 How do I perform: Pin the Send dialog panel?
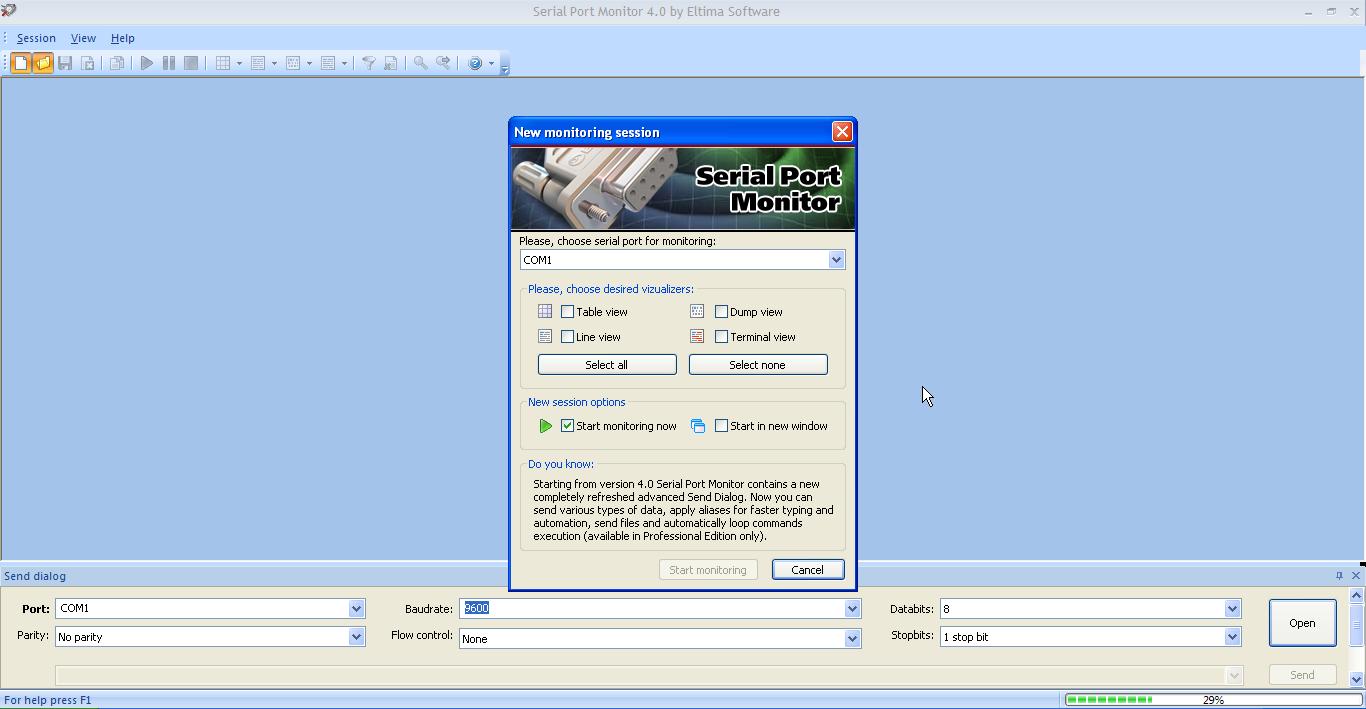pyautogui.click(x=1339, y=575)
